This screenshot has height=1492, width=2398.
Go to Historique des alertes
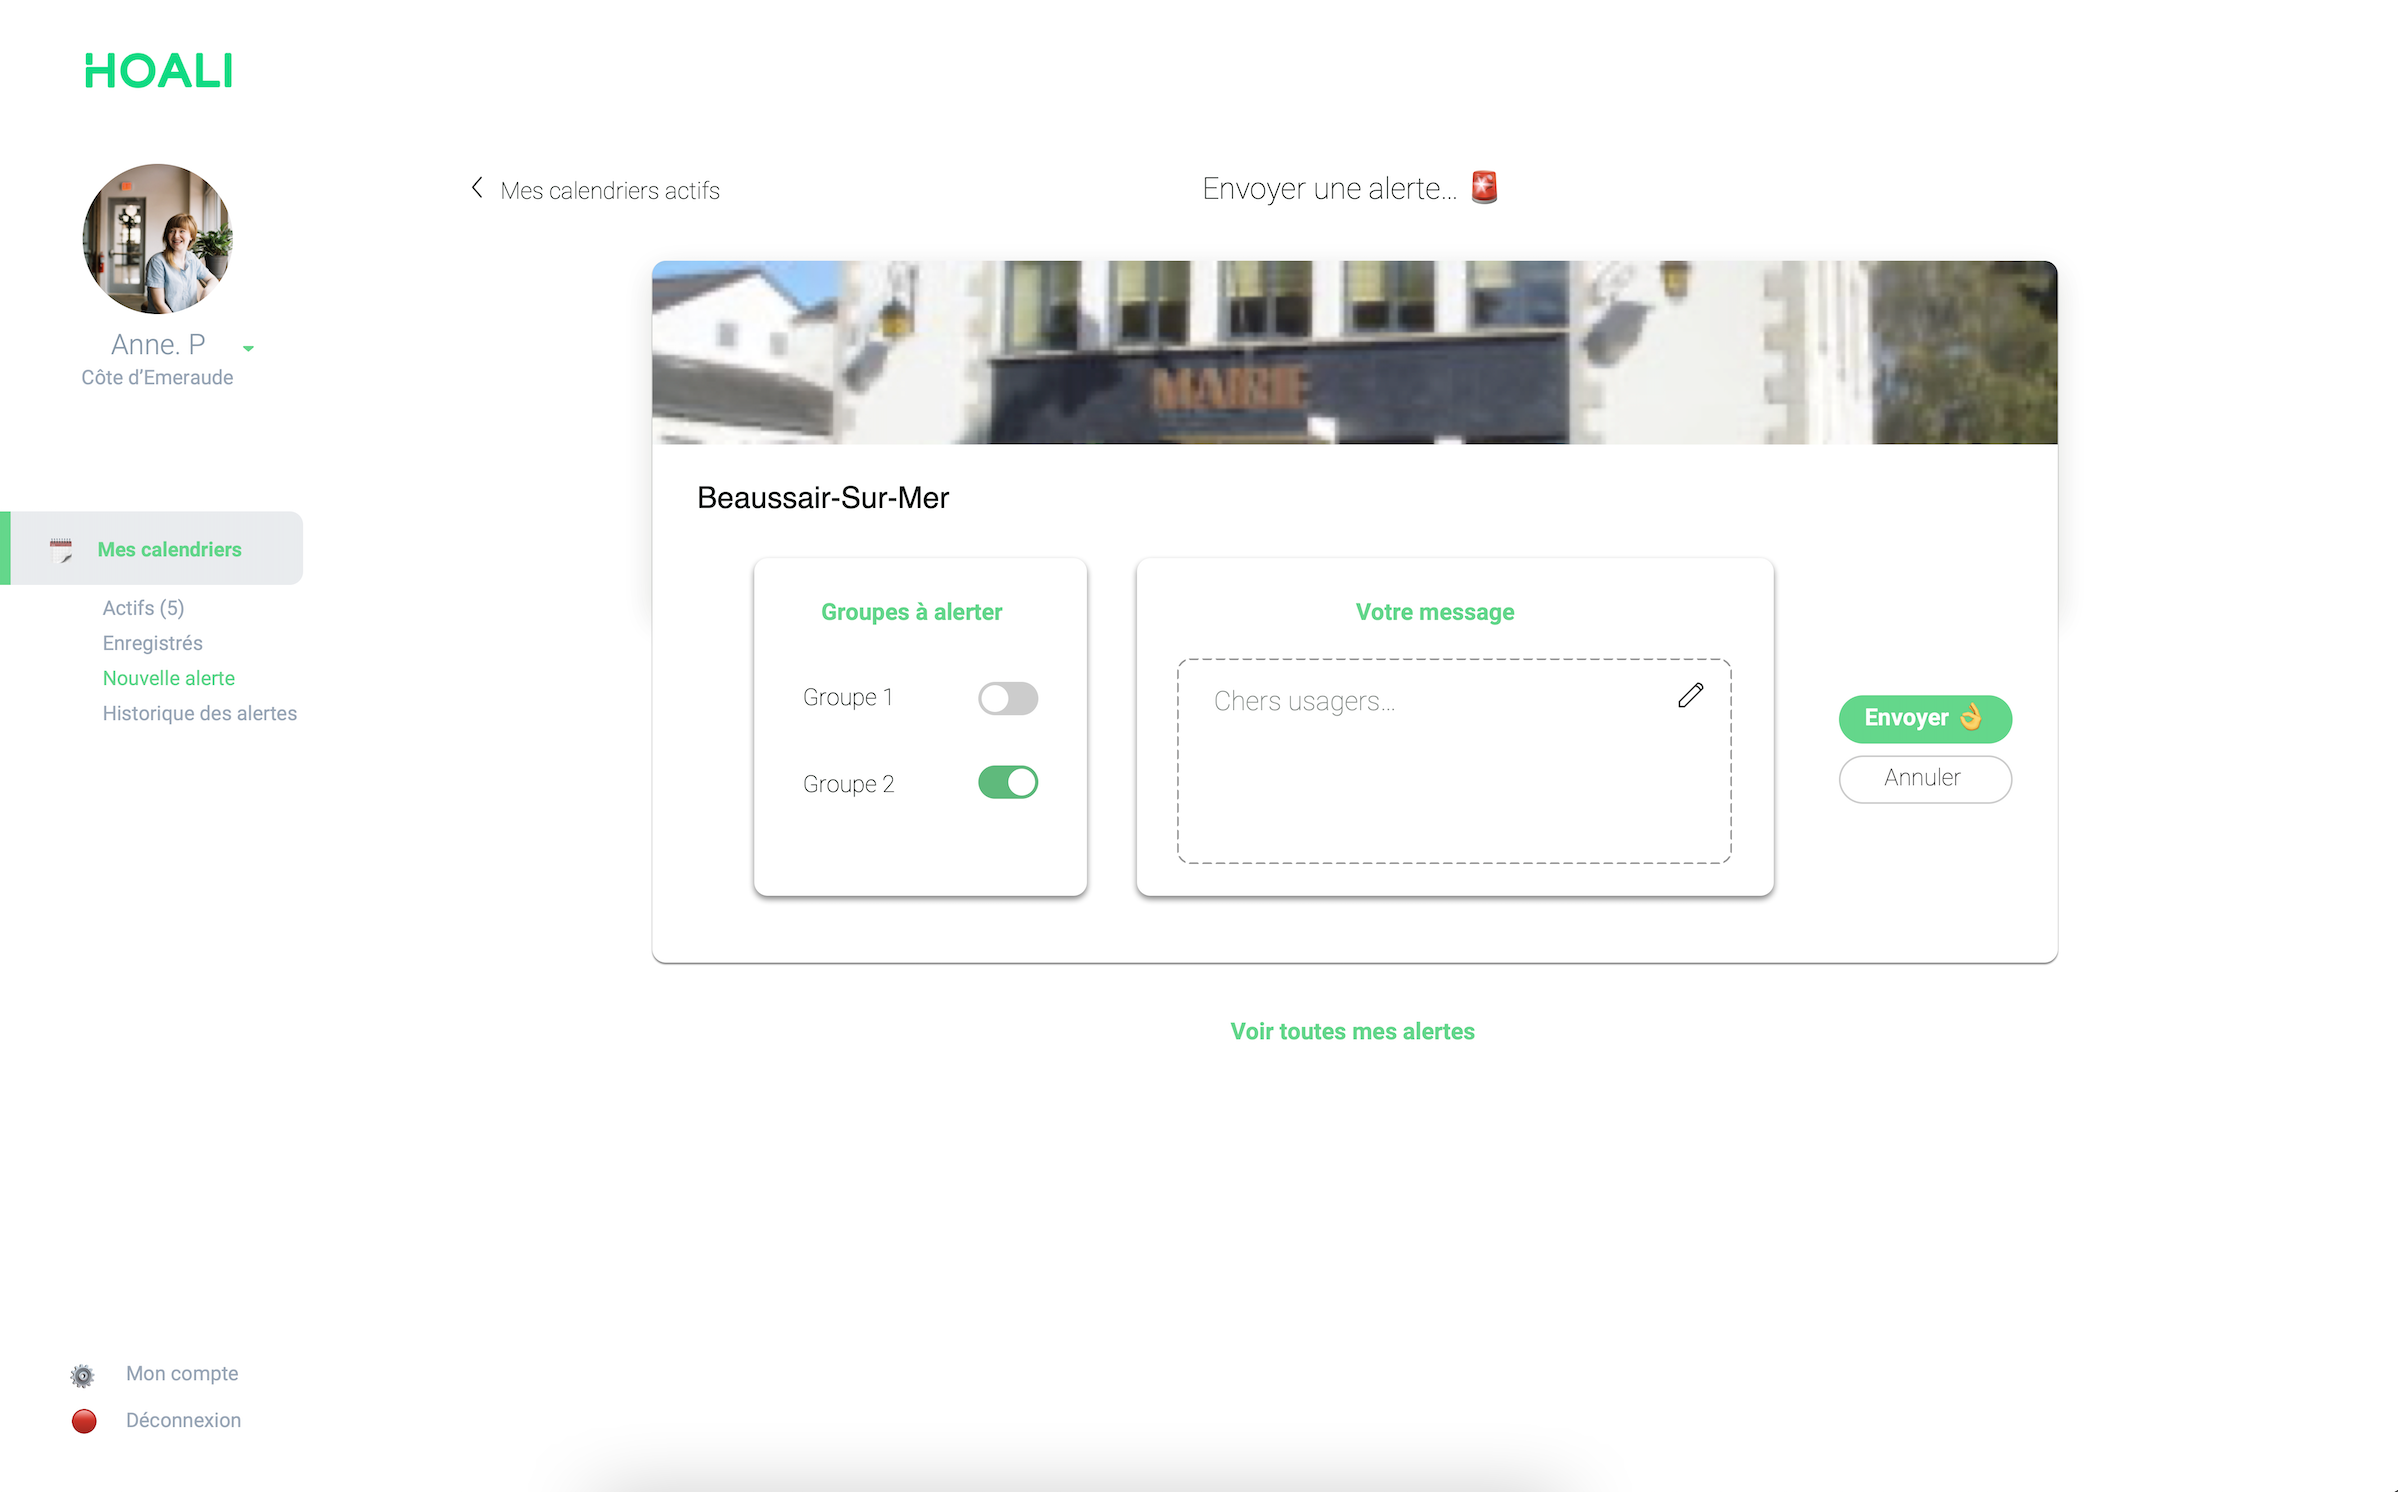click(x=199, y=713)
